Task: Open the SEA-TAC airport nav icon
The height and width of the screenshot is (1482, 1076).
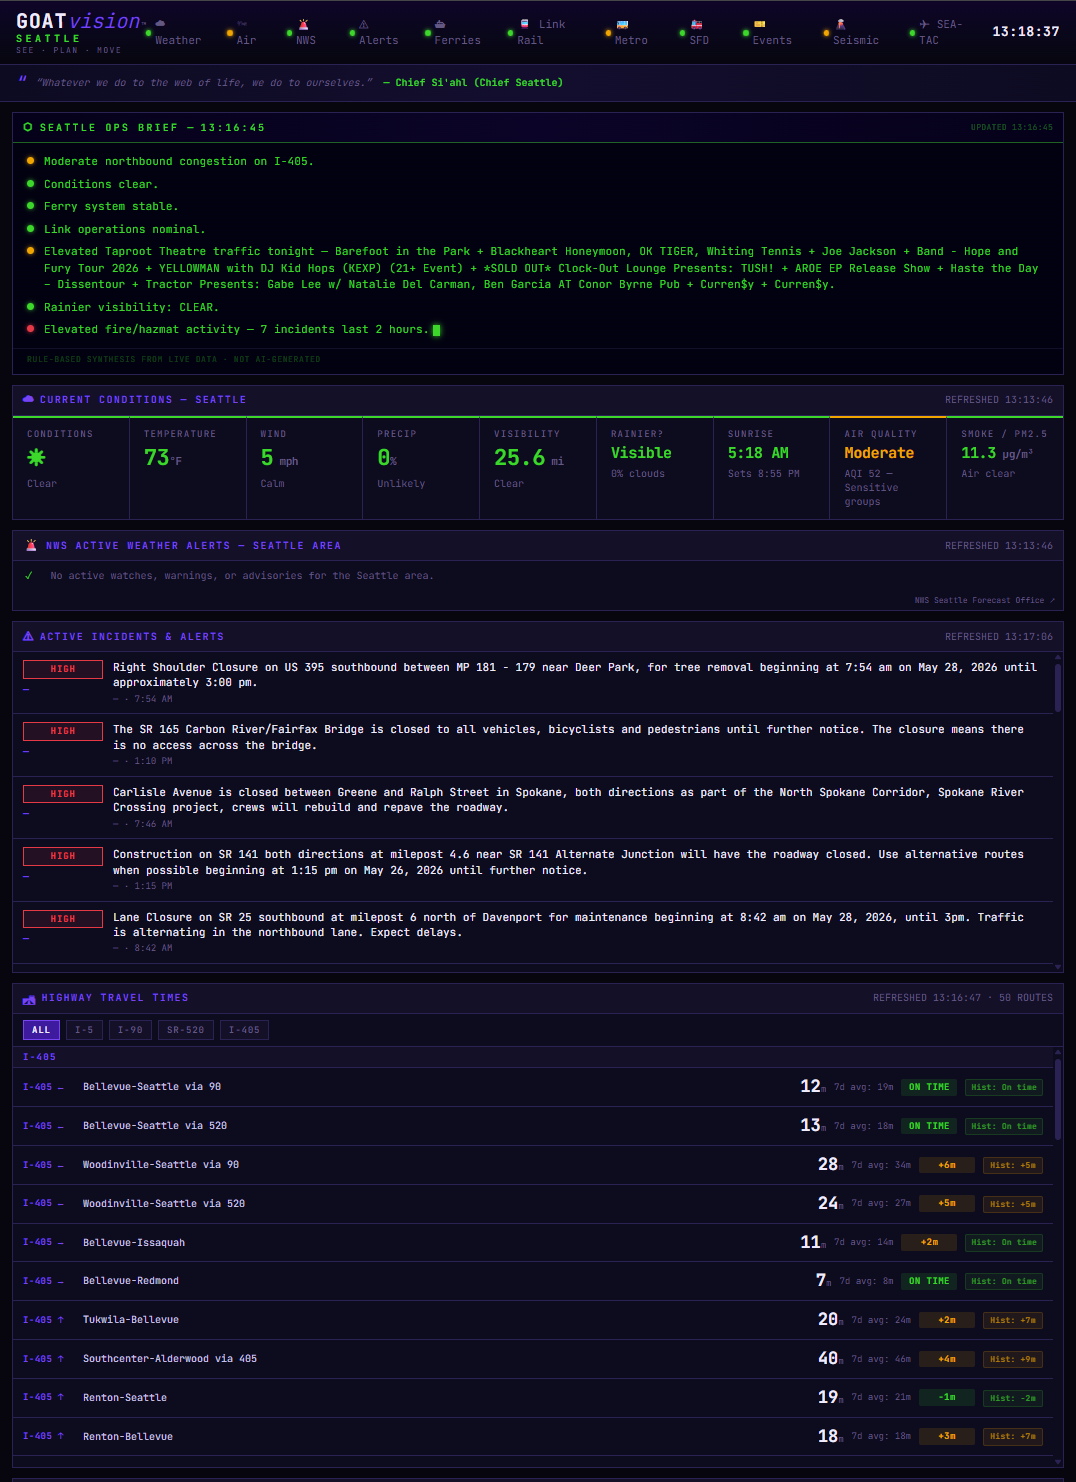Action: coord(924,24)
